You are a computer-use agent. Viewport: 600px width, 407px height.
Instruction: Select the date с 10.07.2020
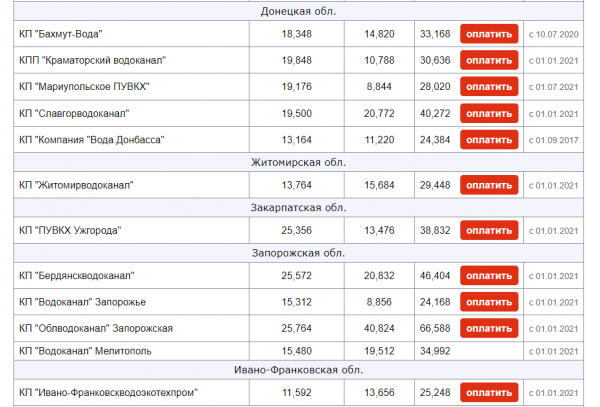[553, 35]
